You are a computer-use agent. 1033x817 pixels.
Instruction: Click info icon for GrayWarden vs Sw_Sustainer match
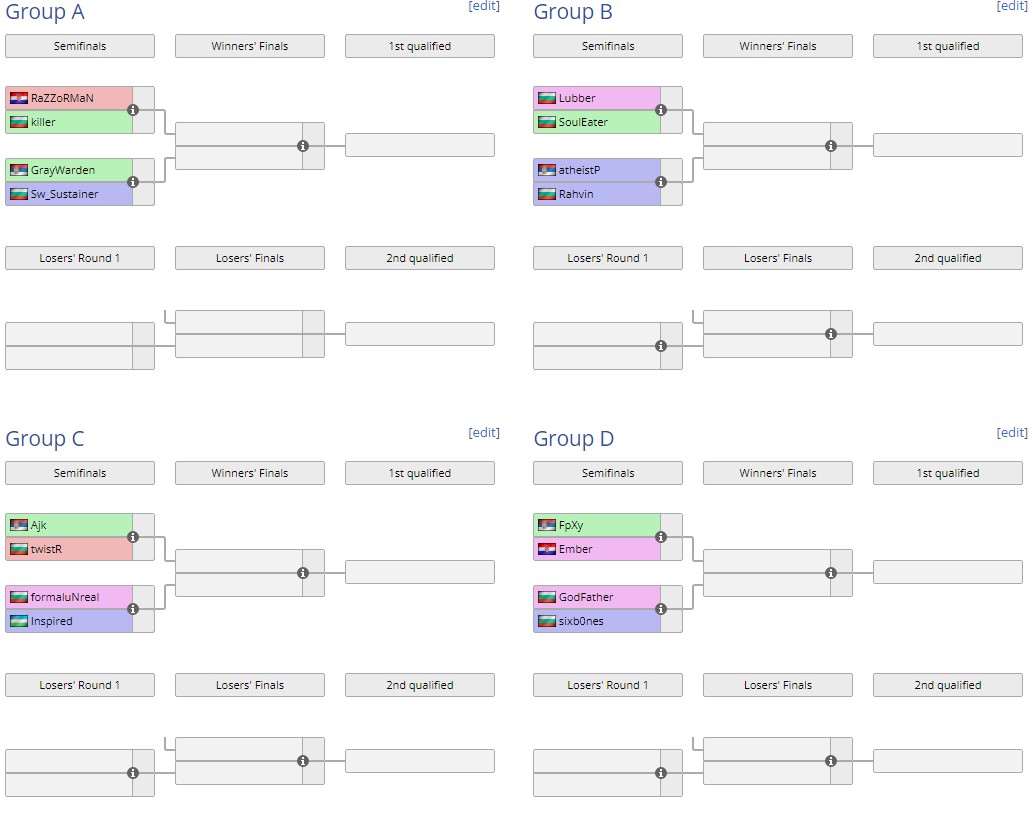(x=133, y=182)
